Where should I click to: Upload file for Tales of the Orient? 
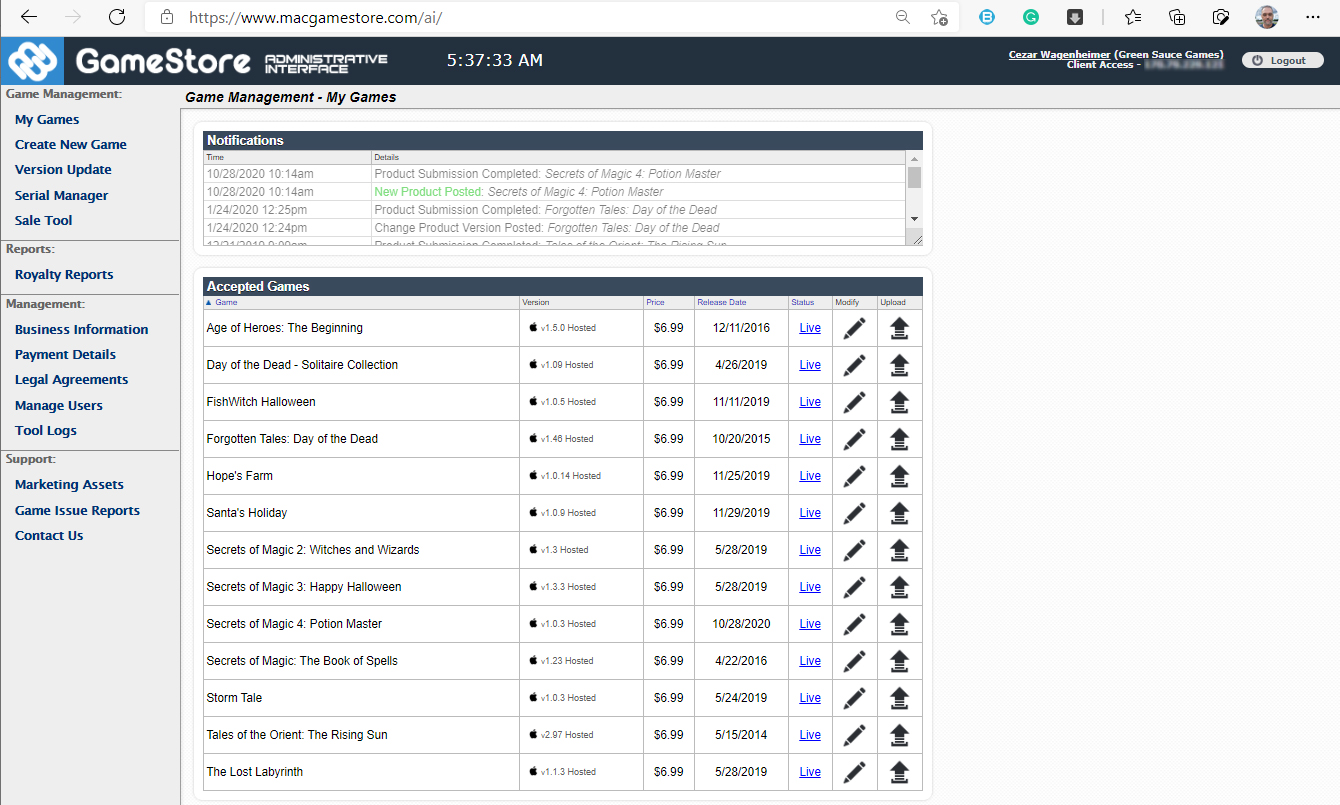899,735
